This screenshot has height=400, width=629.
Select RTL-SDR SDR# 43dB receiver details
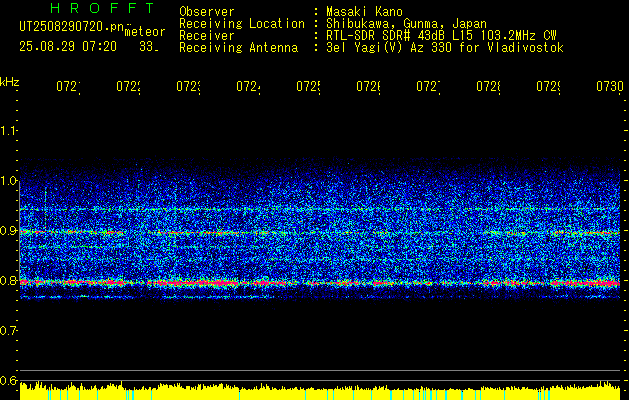441,36
